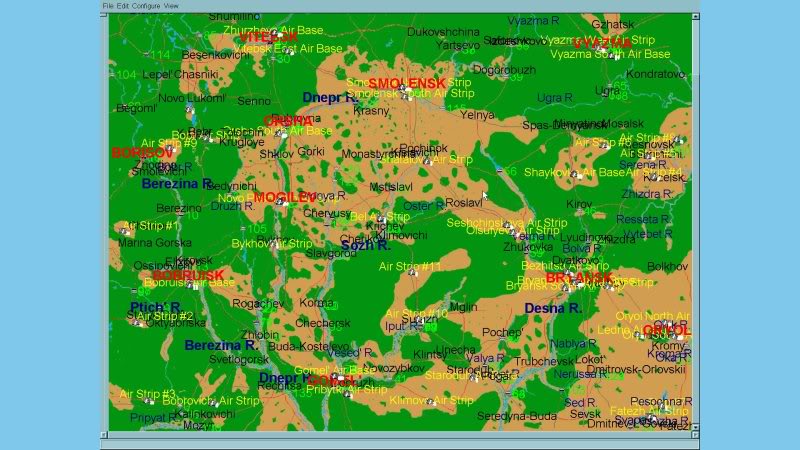Screen dimensions: 800x450
Task: Open the File menu
Action: [x=108, y=6]
